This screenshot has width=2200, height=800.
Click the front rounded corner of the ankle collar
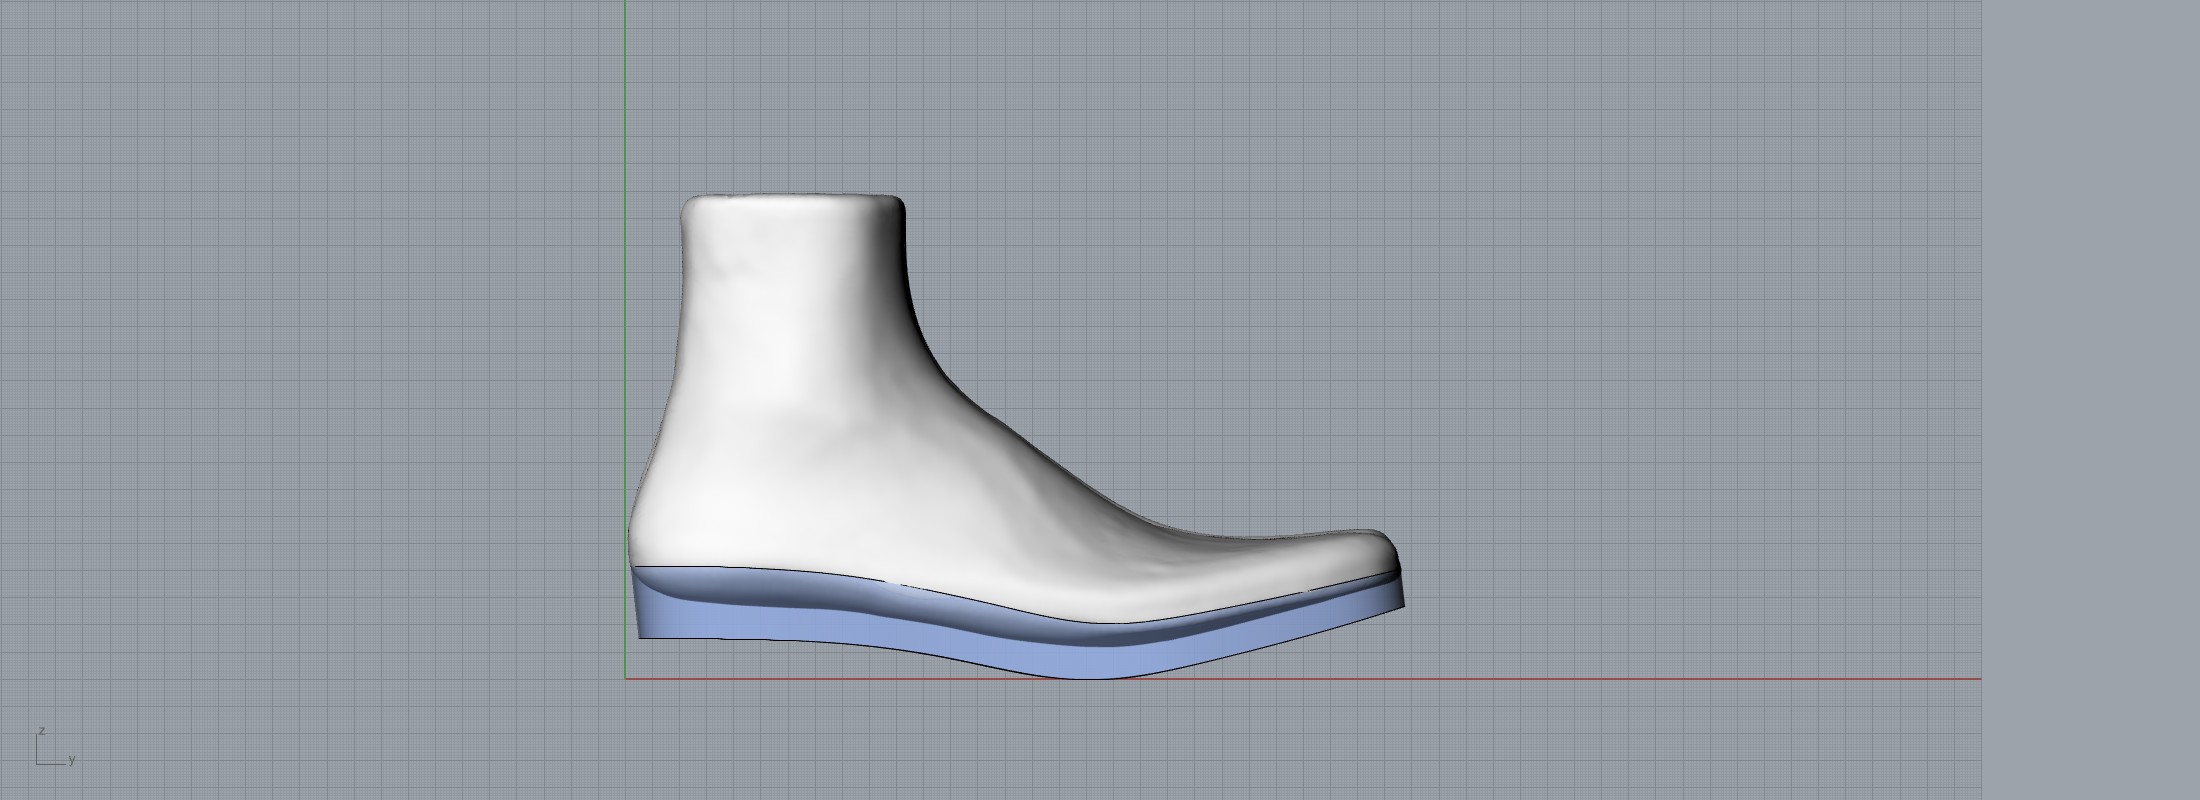click(x=898, y=206)
